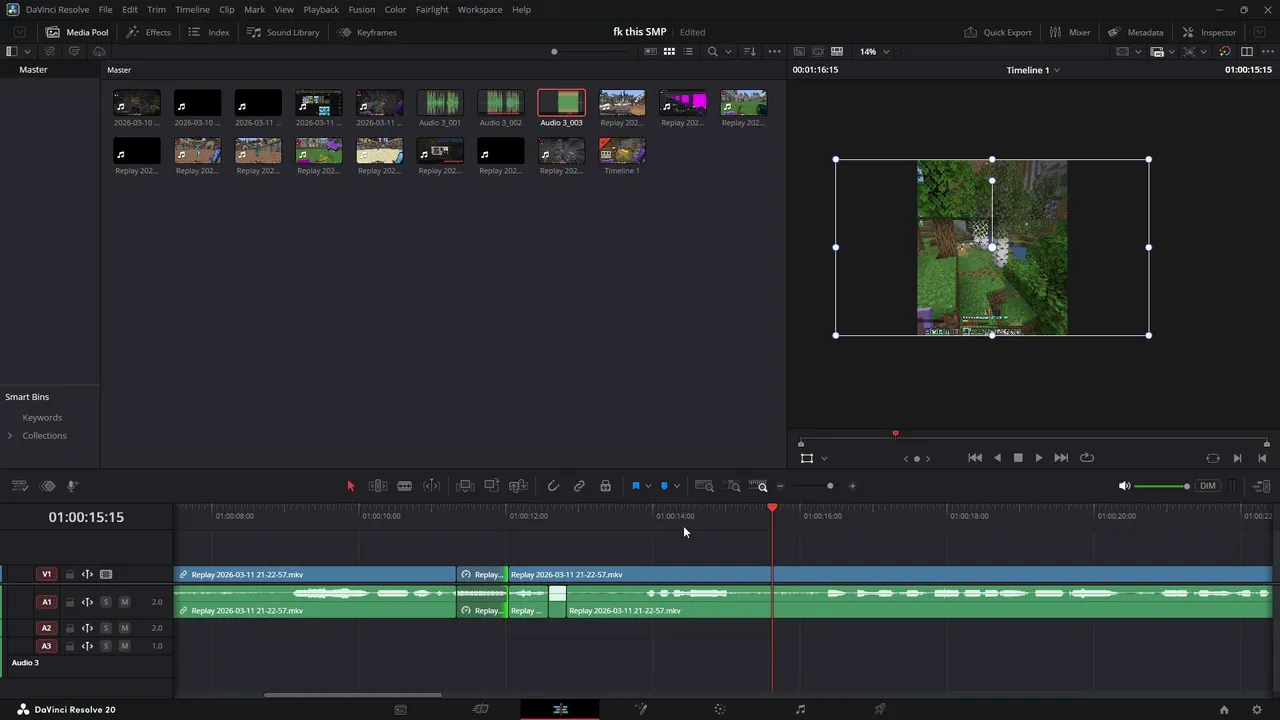Choose the Blade Edit Mode tool

point(405,486)
